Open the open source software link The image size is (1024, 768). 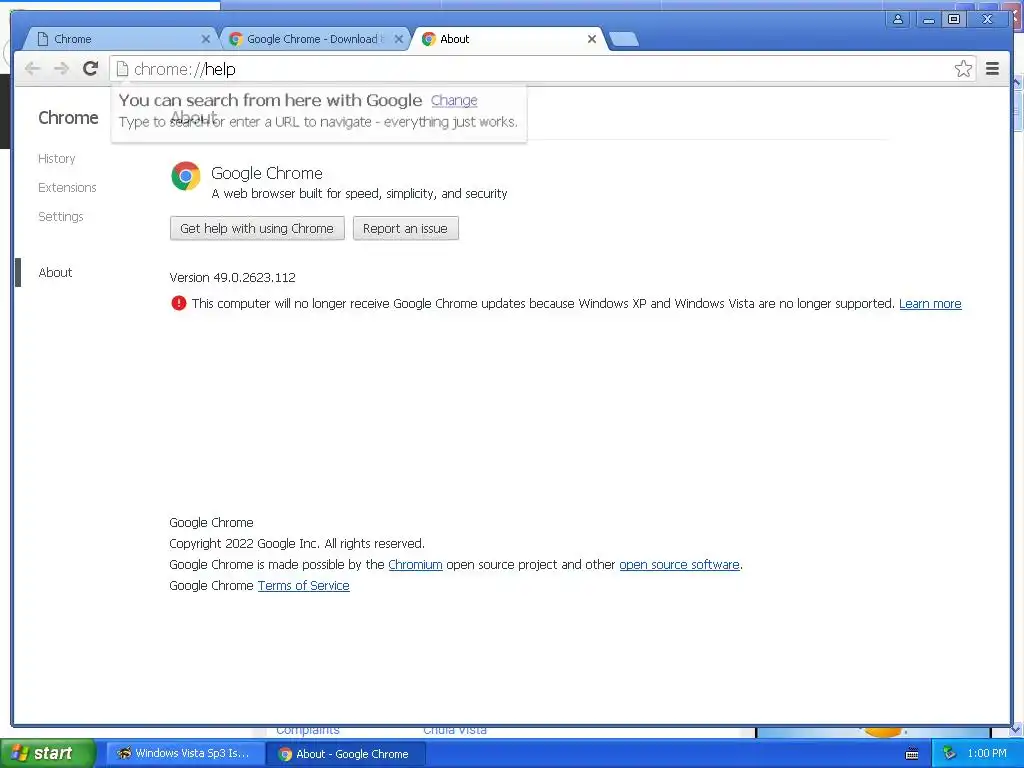(679, 565)
